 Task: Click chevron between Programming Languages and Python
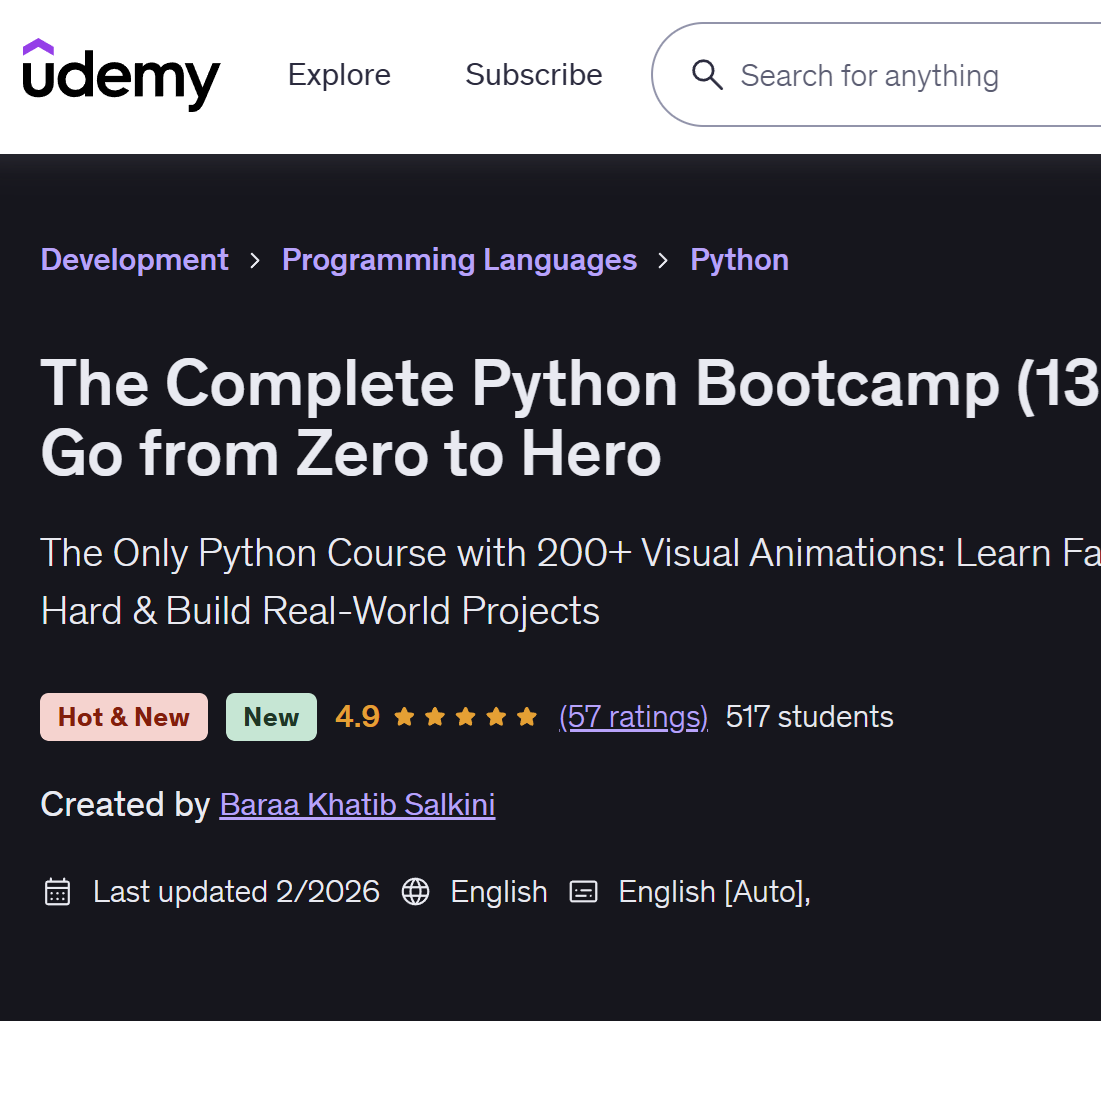pyautogui.click(x=663, y=261)
